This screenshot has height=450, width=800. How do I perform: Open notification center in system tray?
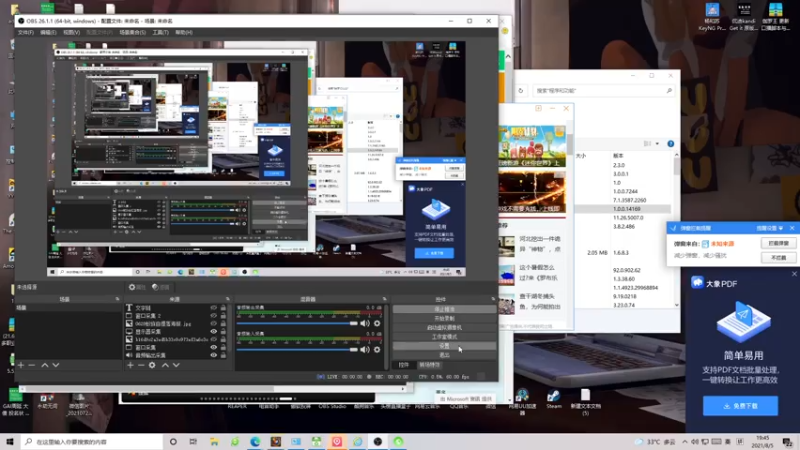pos(787,442)
